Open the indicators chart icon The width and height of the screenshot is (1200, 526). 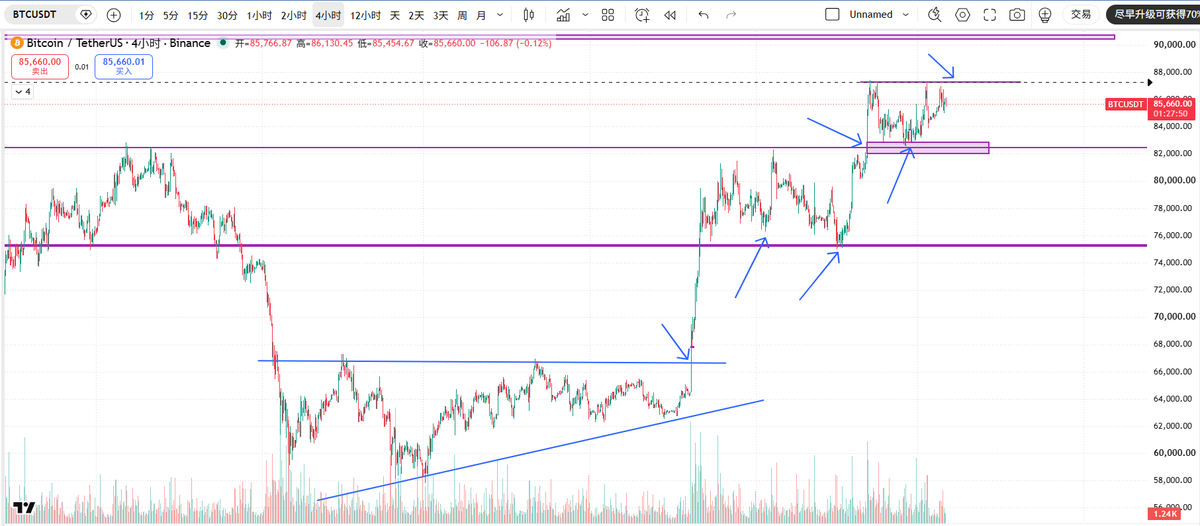[x=564, y=15]
